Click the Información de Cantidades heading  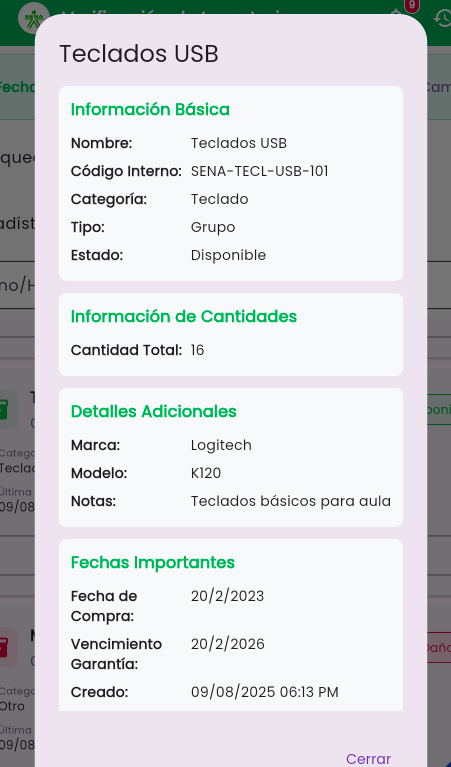[x=184, y=316]
